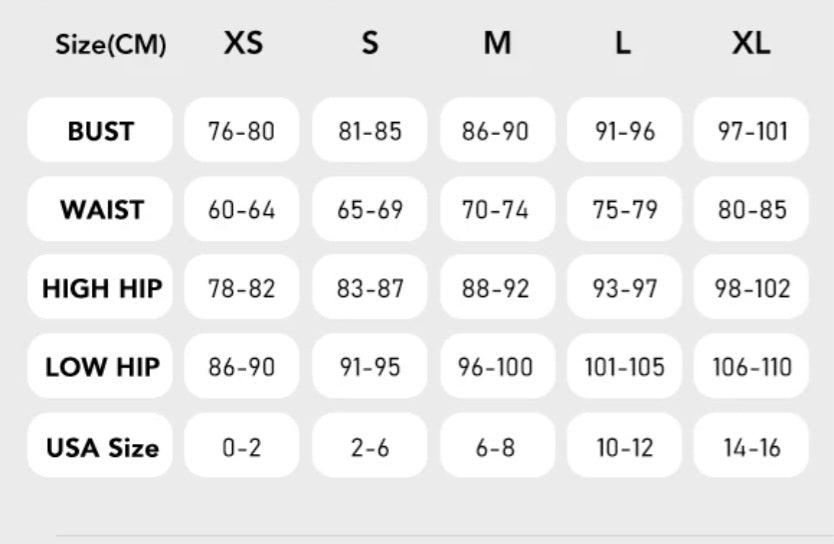
Task: Click the BUST row label
Action: point(100,131)
